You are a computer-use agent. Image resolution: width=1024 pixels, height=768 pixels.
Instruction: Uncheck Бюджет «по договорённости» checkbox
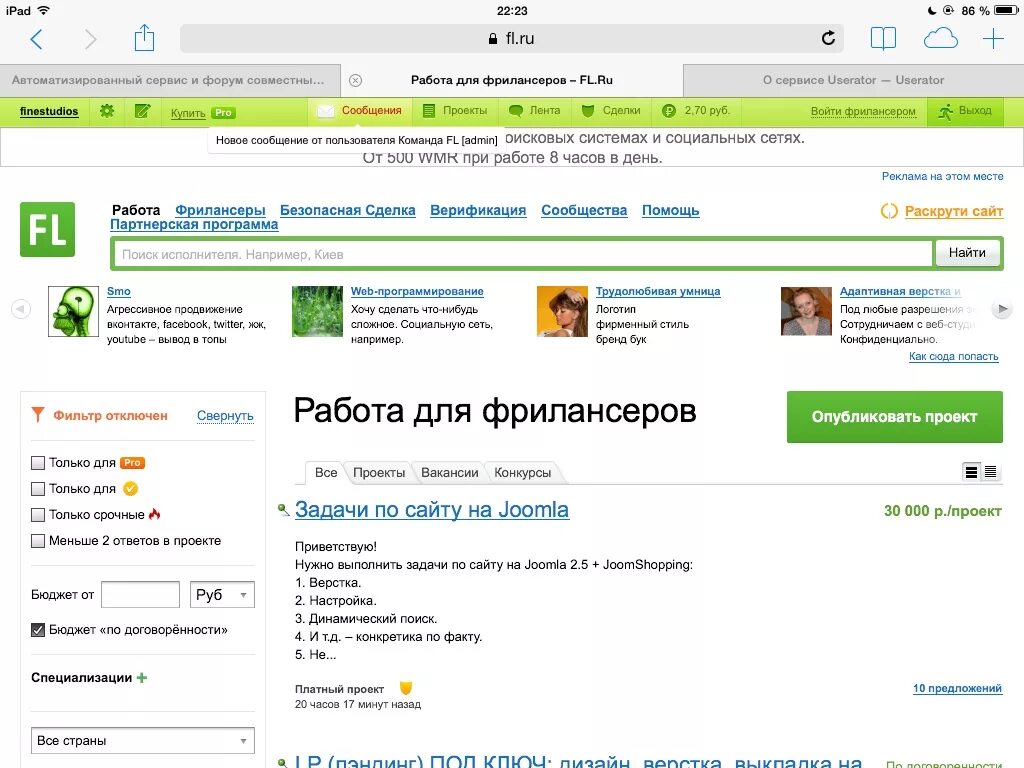(38, 630)
